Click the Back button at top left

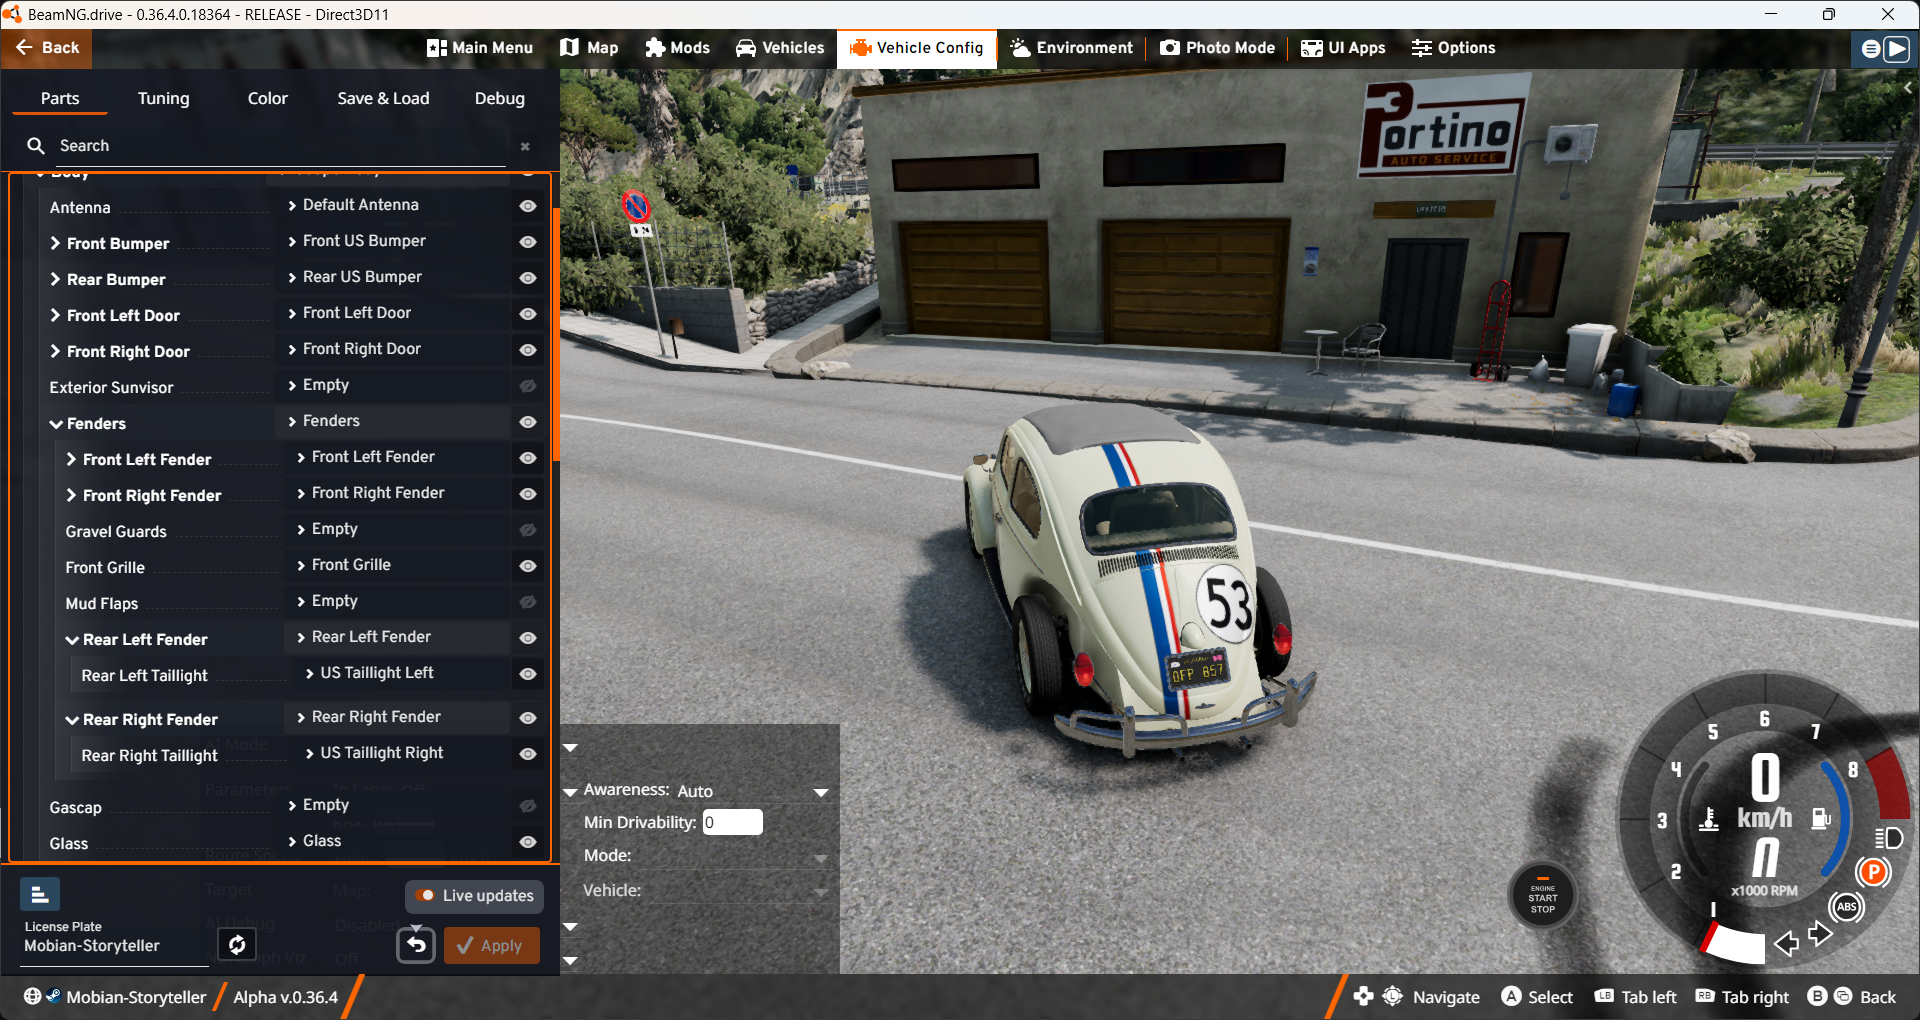(47, 48)
